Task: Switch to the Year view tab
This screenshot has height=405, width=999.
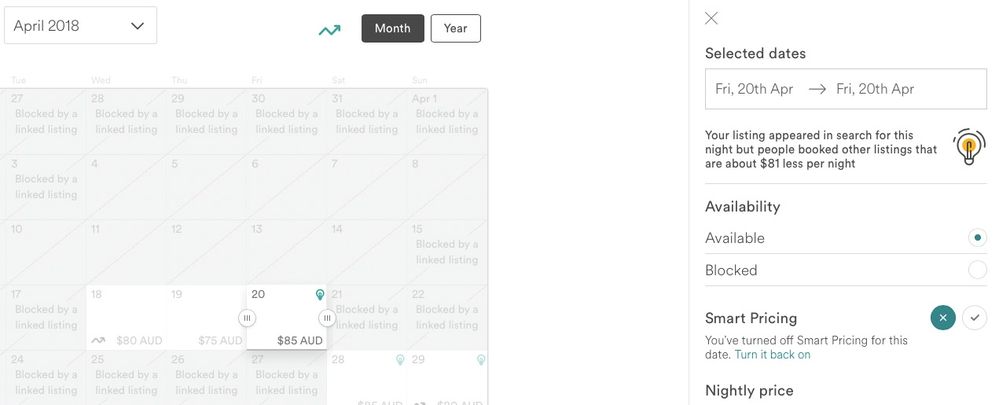Action: (455, 28)
